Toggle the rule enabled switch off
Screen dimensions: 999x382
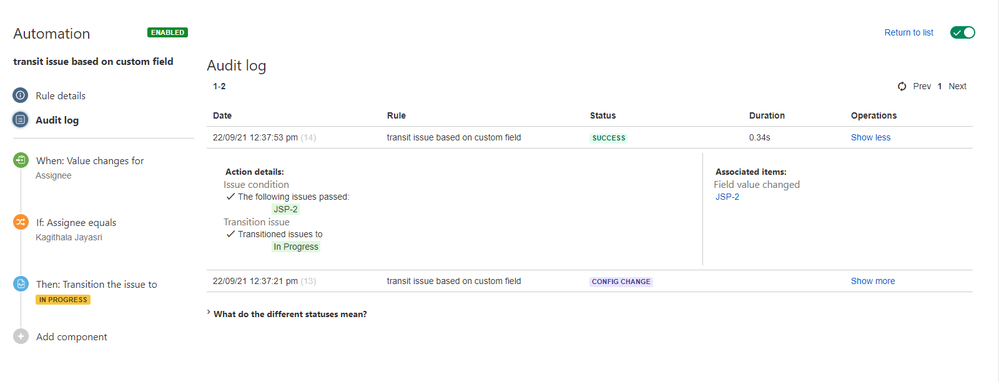click(x=962, y=32)
